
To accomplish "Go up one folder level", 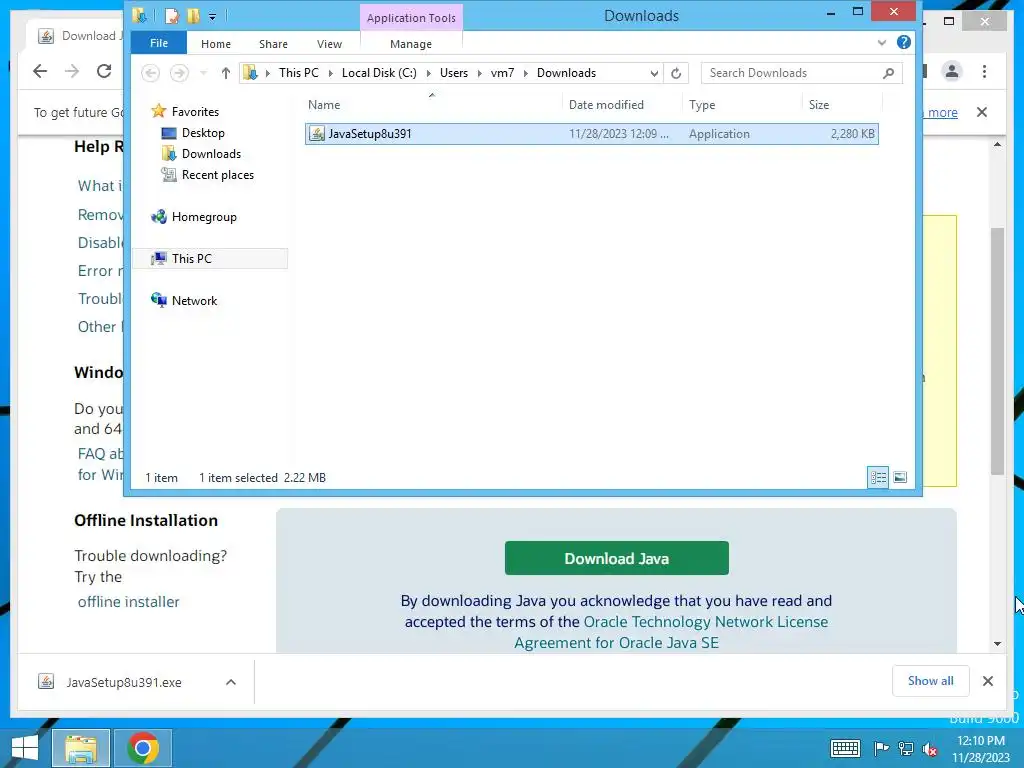I will click(225, 73).
